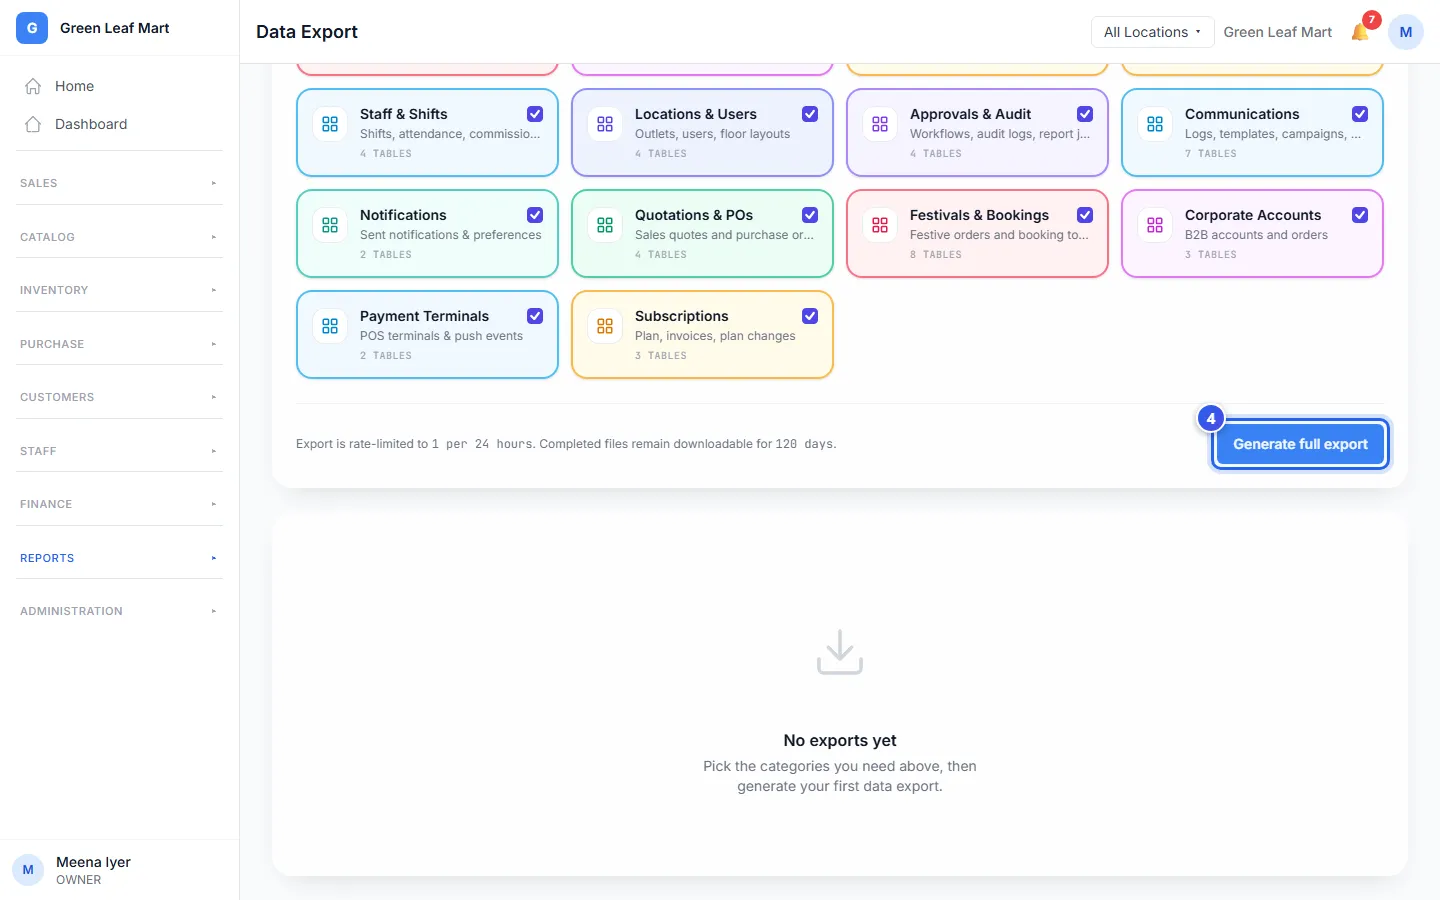
Task: Expand the Administration sidebar section
Action: coord(120,611)
